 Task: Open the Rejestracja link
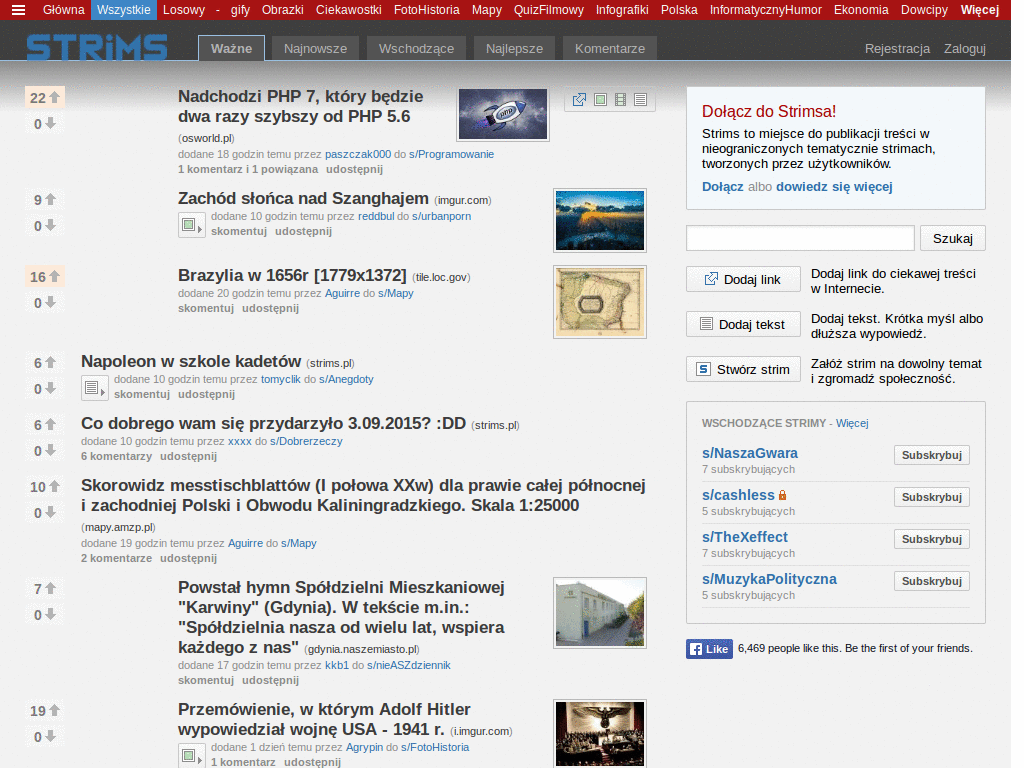(x=897, y=48)
